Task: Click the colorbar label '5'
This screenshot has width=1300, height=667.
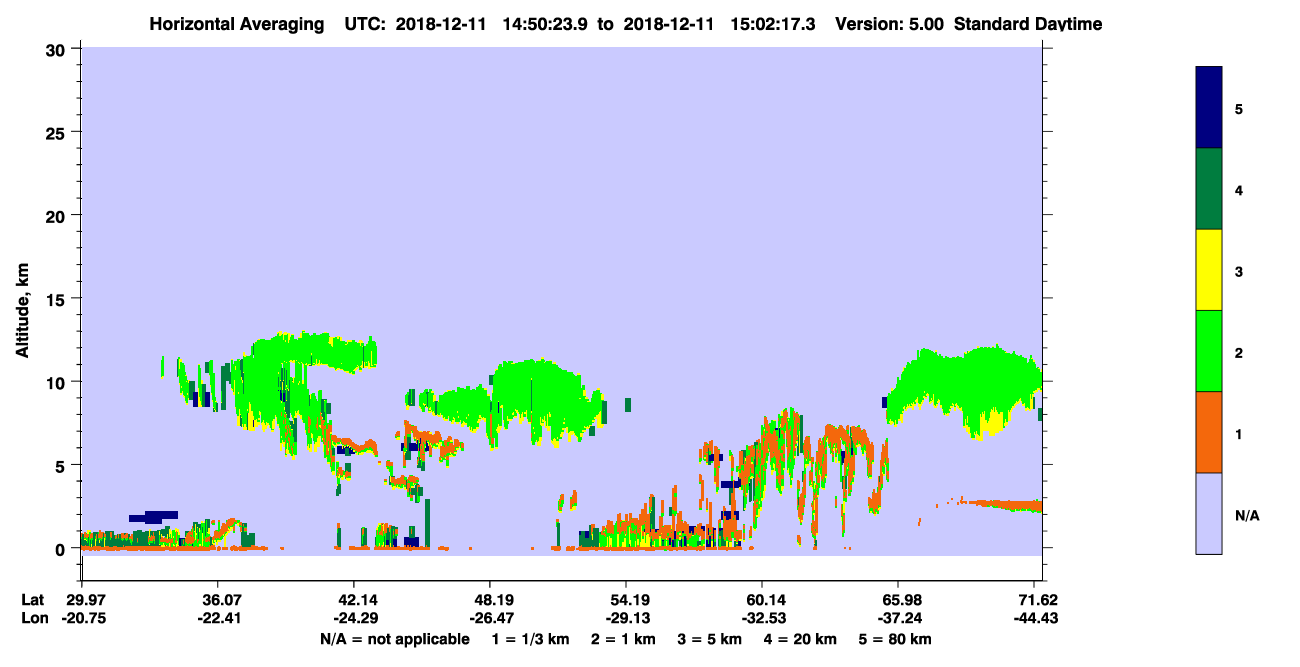Action: [x=1239, y=109]
